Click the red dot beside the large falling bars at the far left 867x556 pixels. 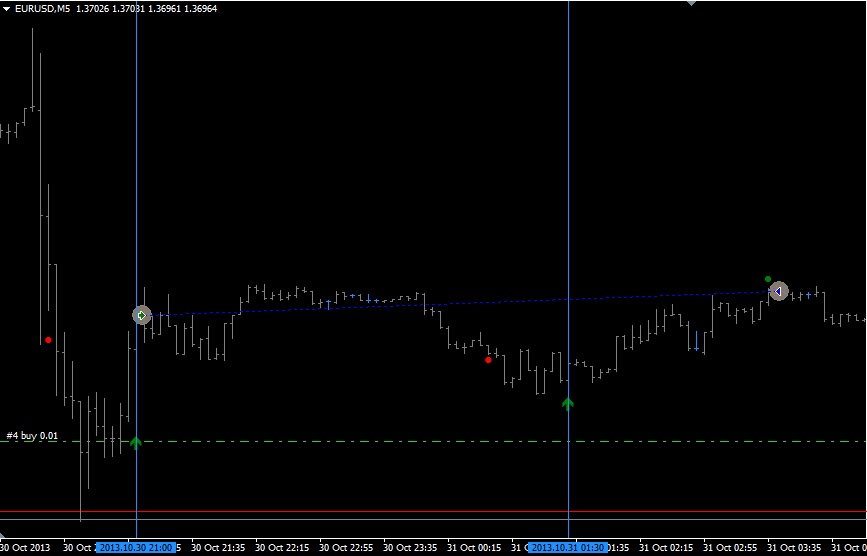tap(48, 339)
